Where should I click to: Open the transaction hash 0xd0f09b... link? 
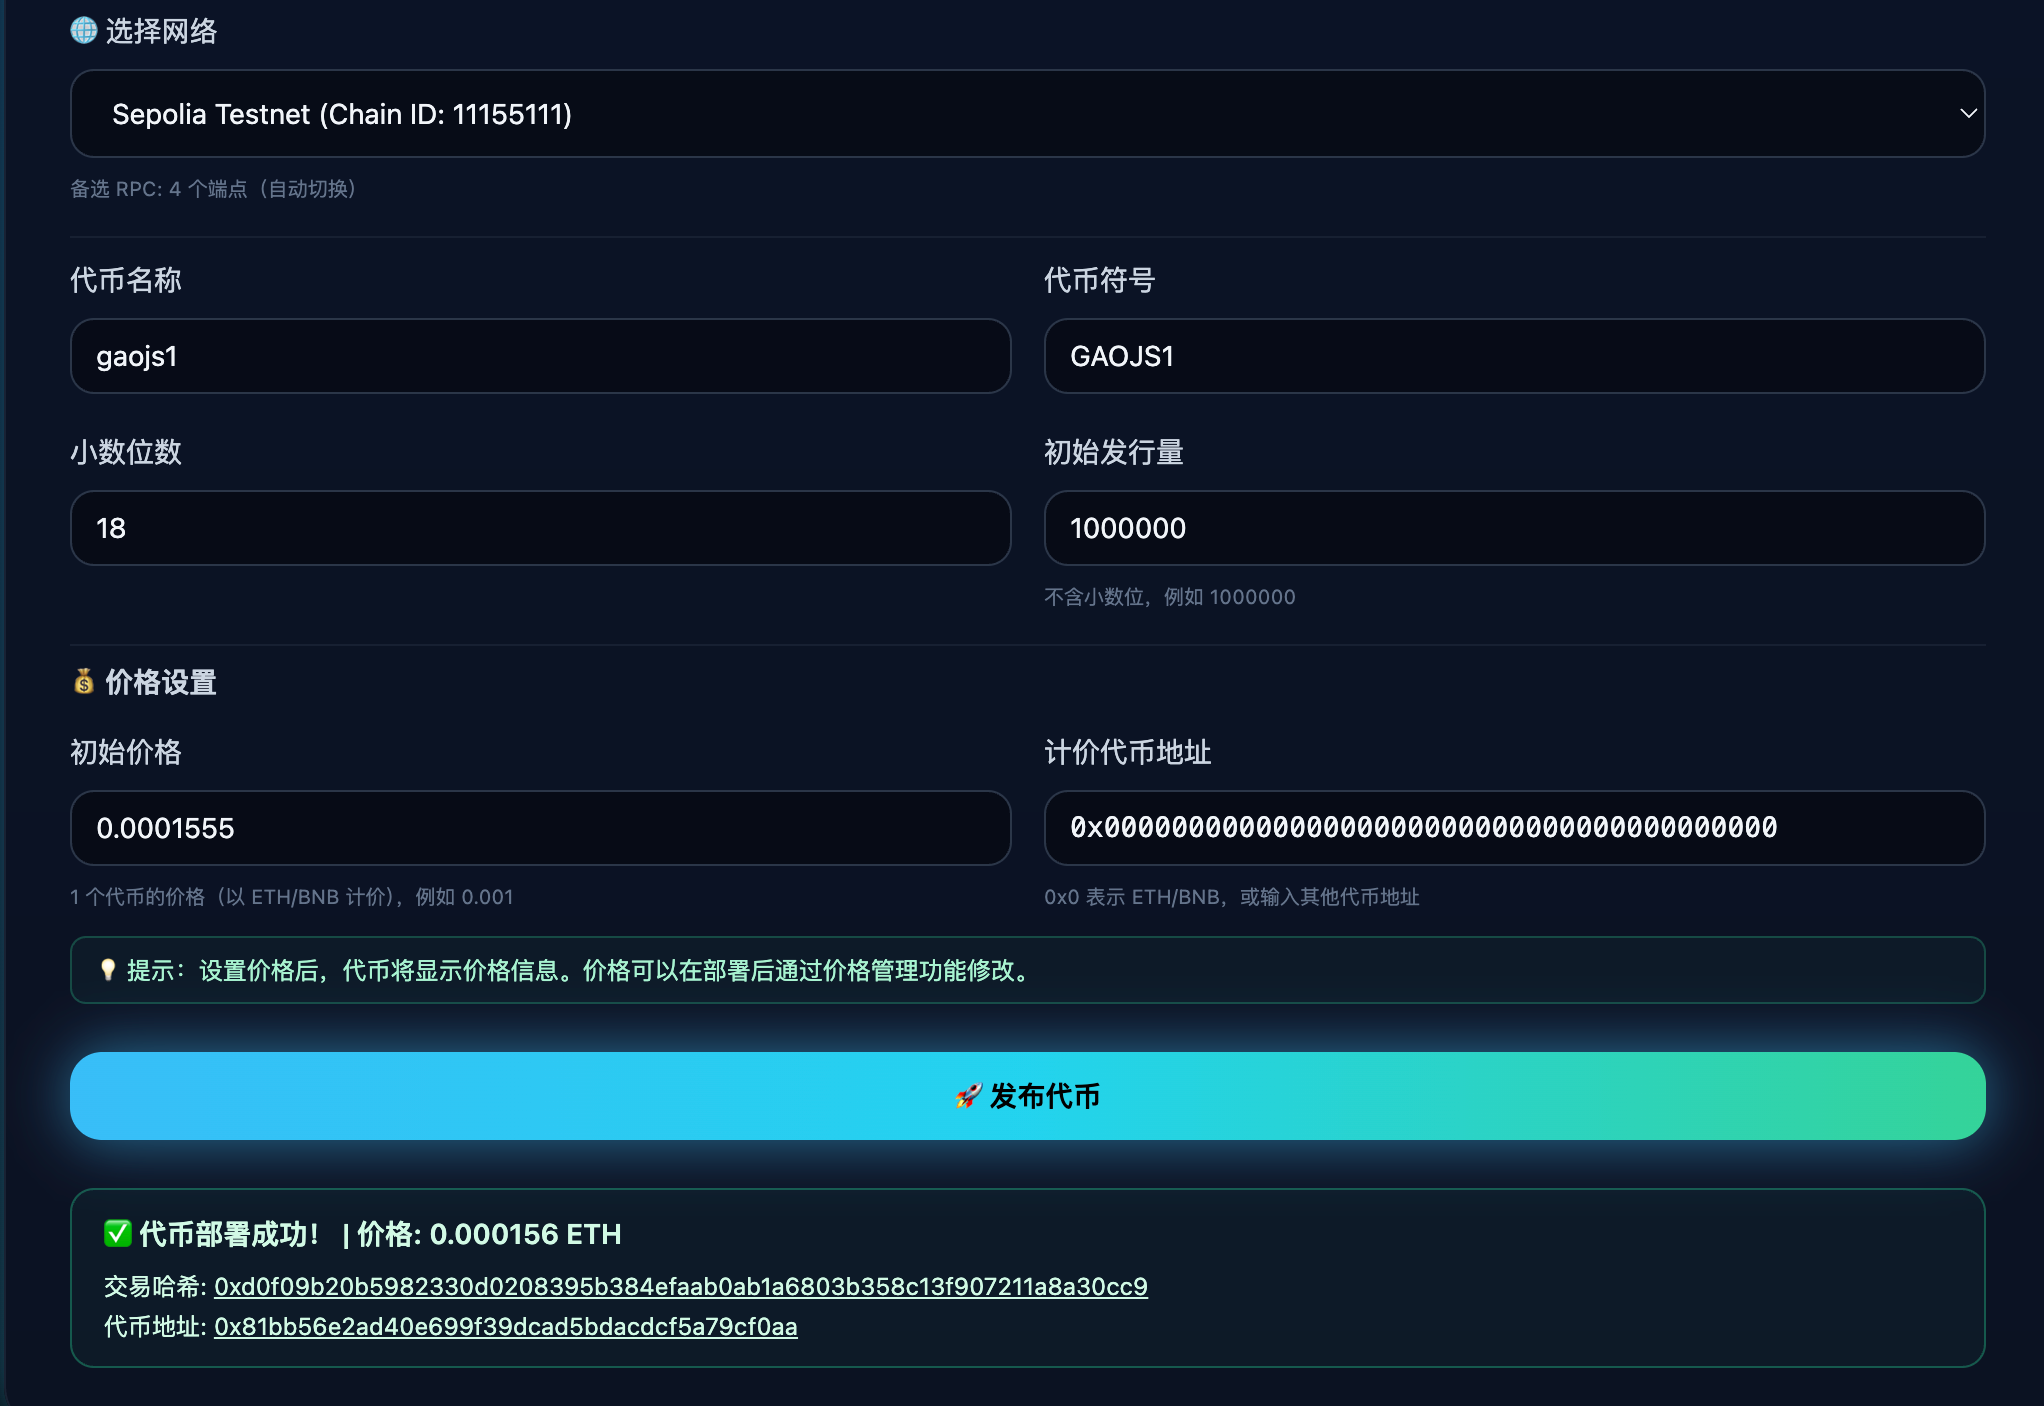[x=680, y=1287]
